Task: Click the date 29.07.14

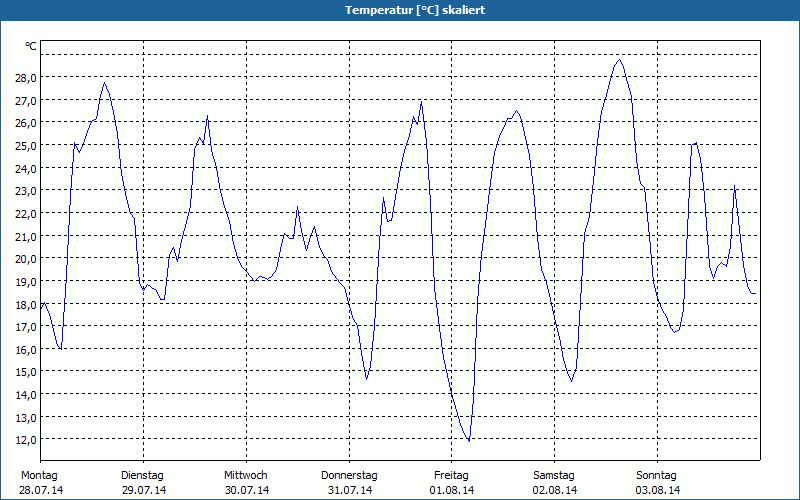Action: click(x=144, y=491)
